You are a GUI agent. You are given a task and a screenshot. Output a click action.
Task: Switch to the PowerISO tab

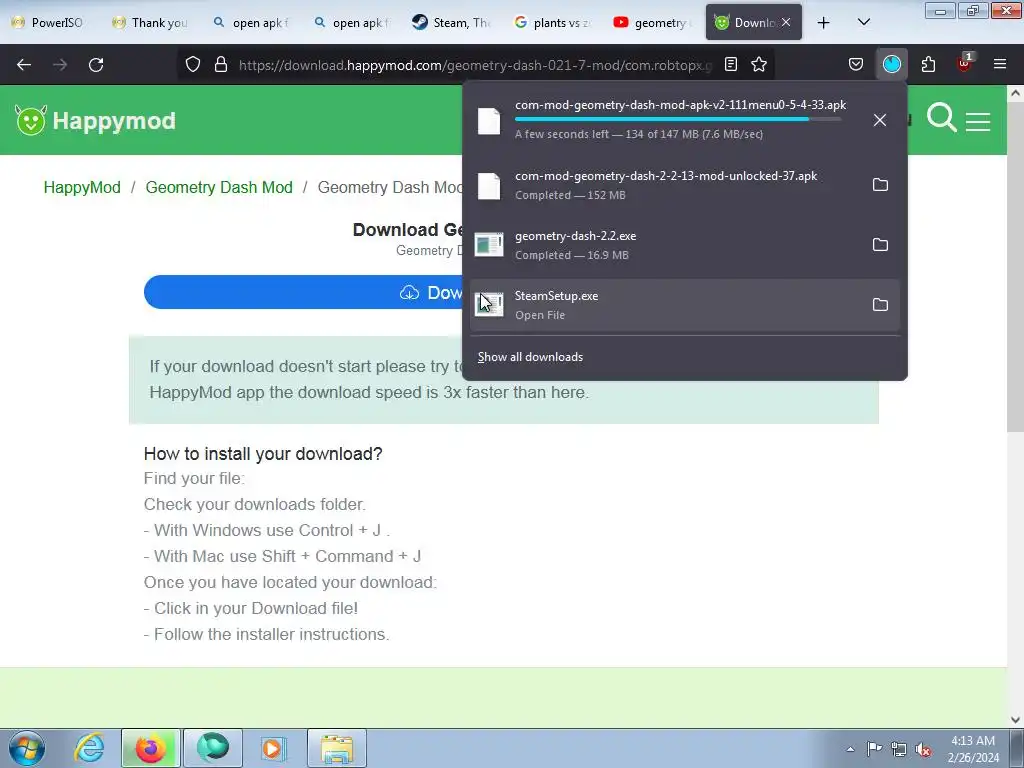tap(49, 22)
